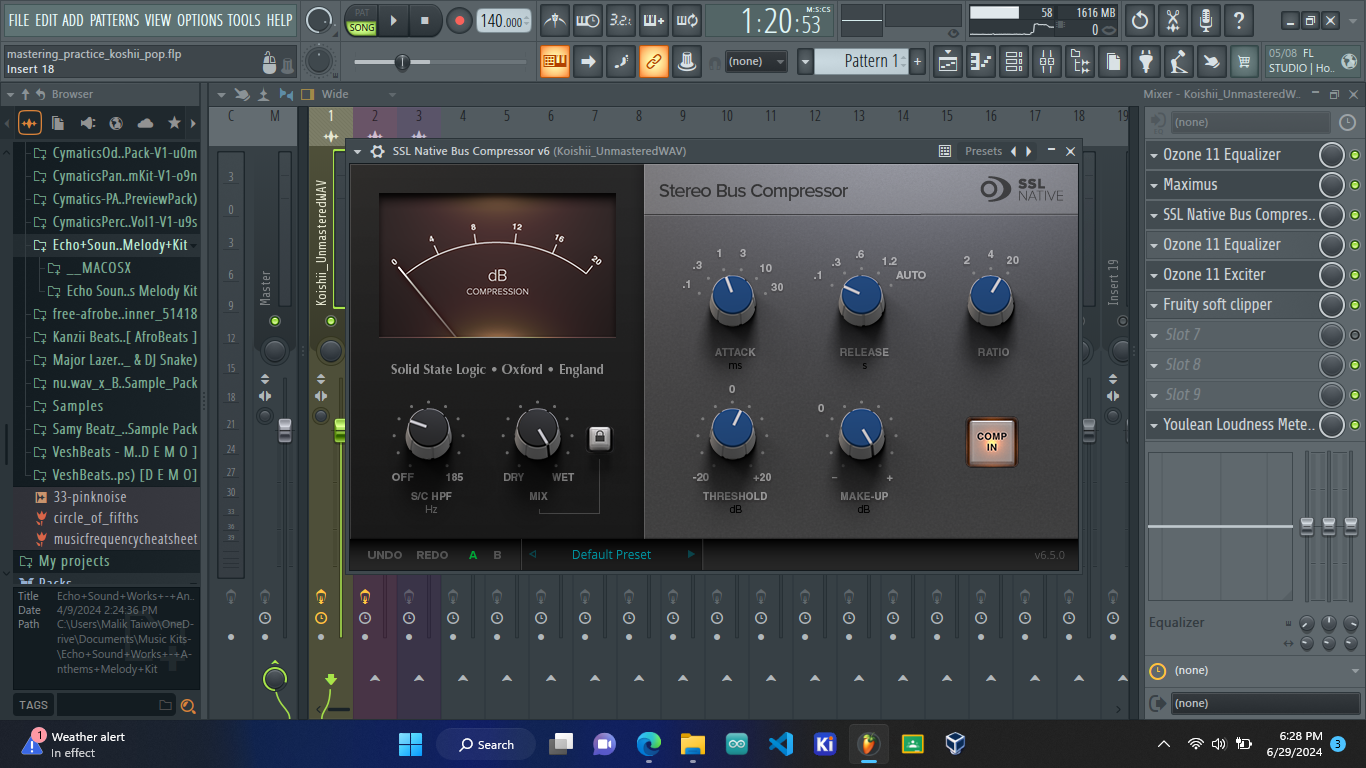Toggle the Slot 7 enable LED
The width and height of the screenshot is (1366, 768).
pyautogui.click(x=1355, y=335)
